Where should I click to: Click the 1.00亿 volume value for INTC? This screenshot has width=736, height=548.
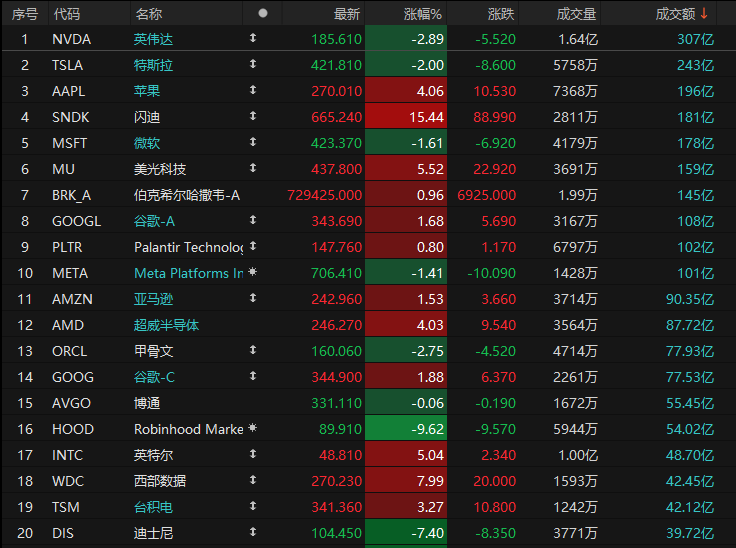pyautogui.click(x=578, y=455)
